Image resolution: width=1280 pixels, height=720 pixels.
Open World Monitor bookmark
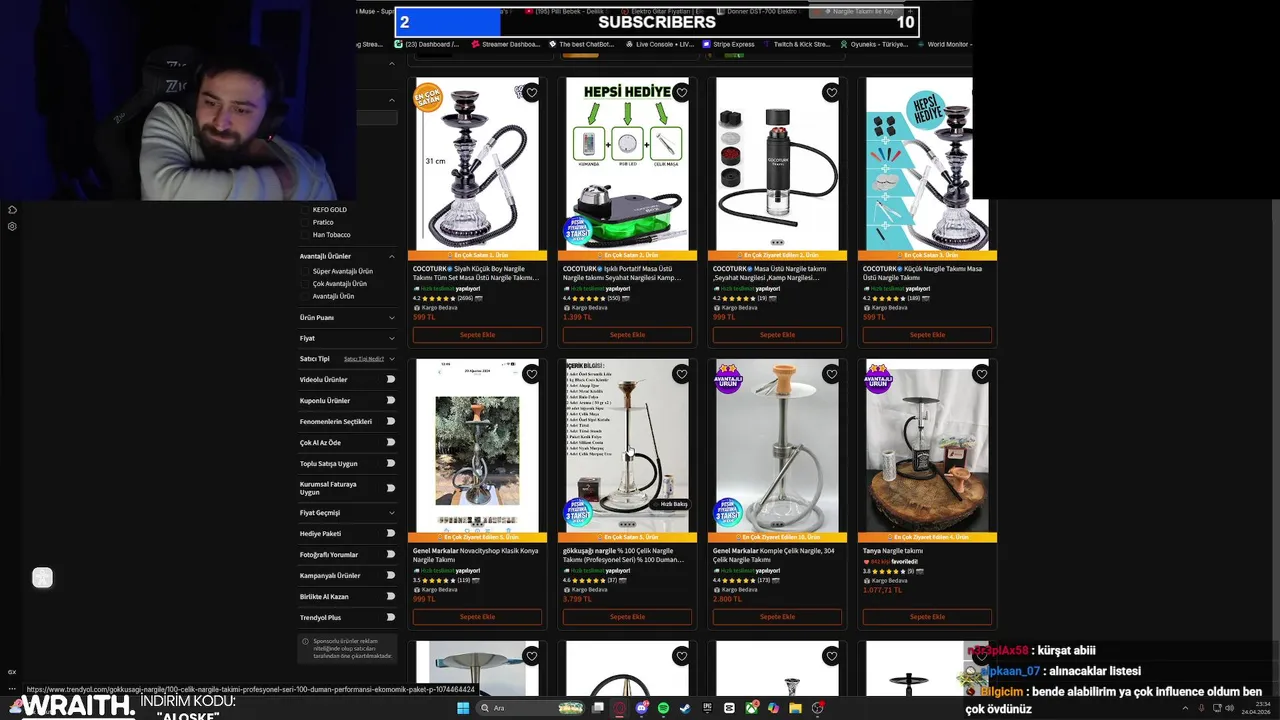[x=943, y=44]
